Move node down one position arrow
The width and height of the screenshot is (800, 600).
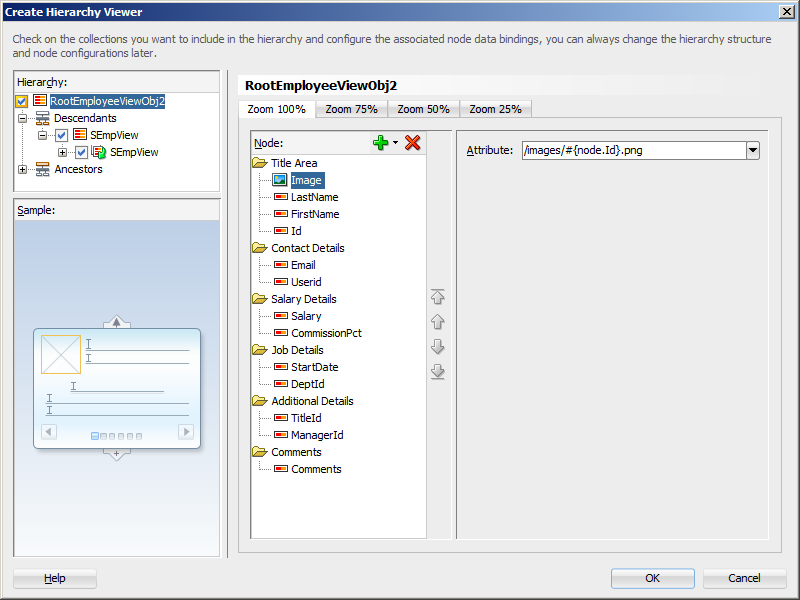tap(437, 346)
